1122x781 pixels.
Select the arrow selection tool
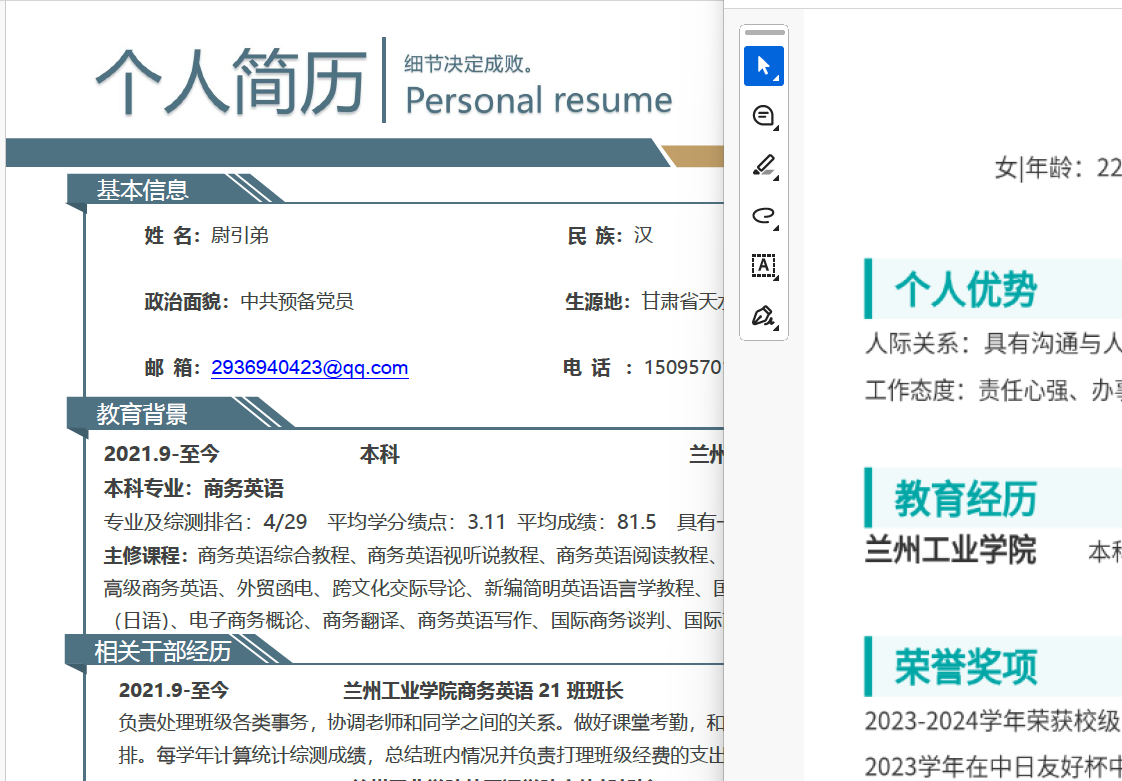click(764, 66)
